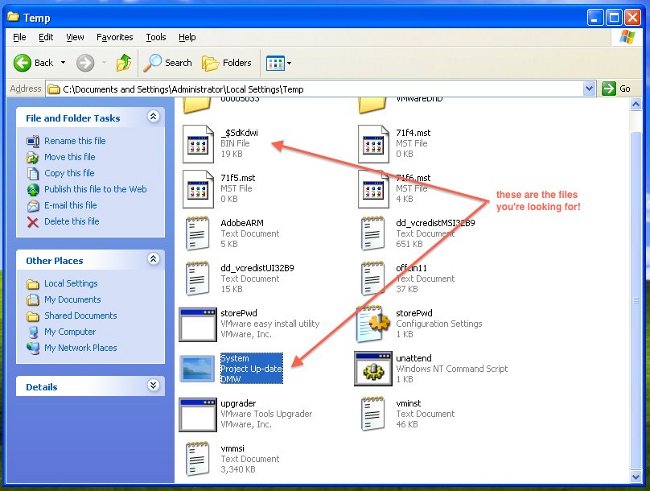Open the Favorites menu

pos(116,37)
